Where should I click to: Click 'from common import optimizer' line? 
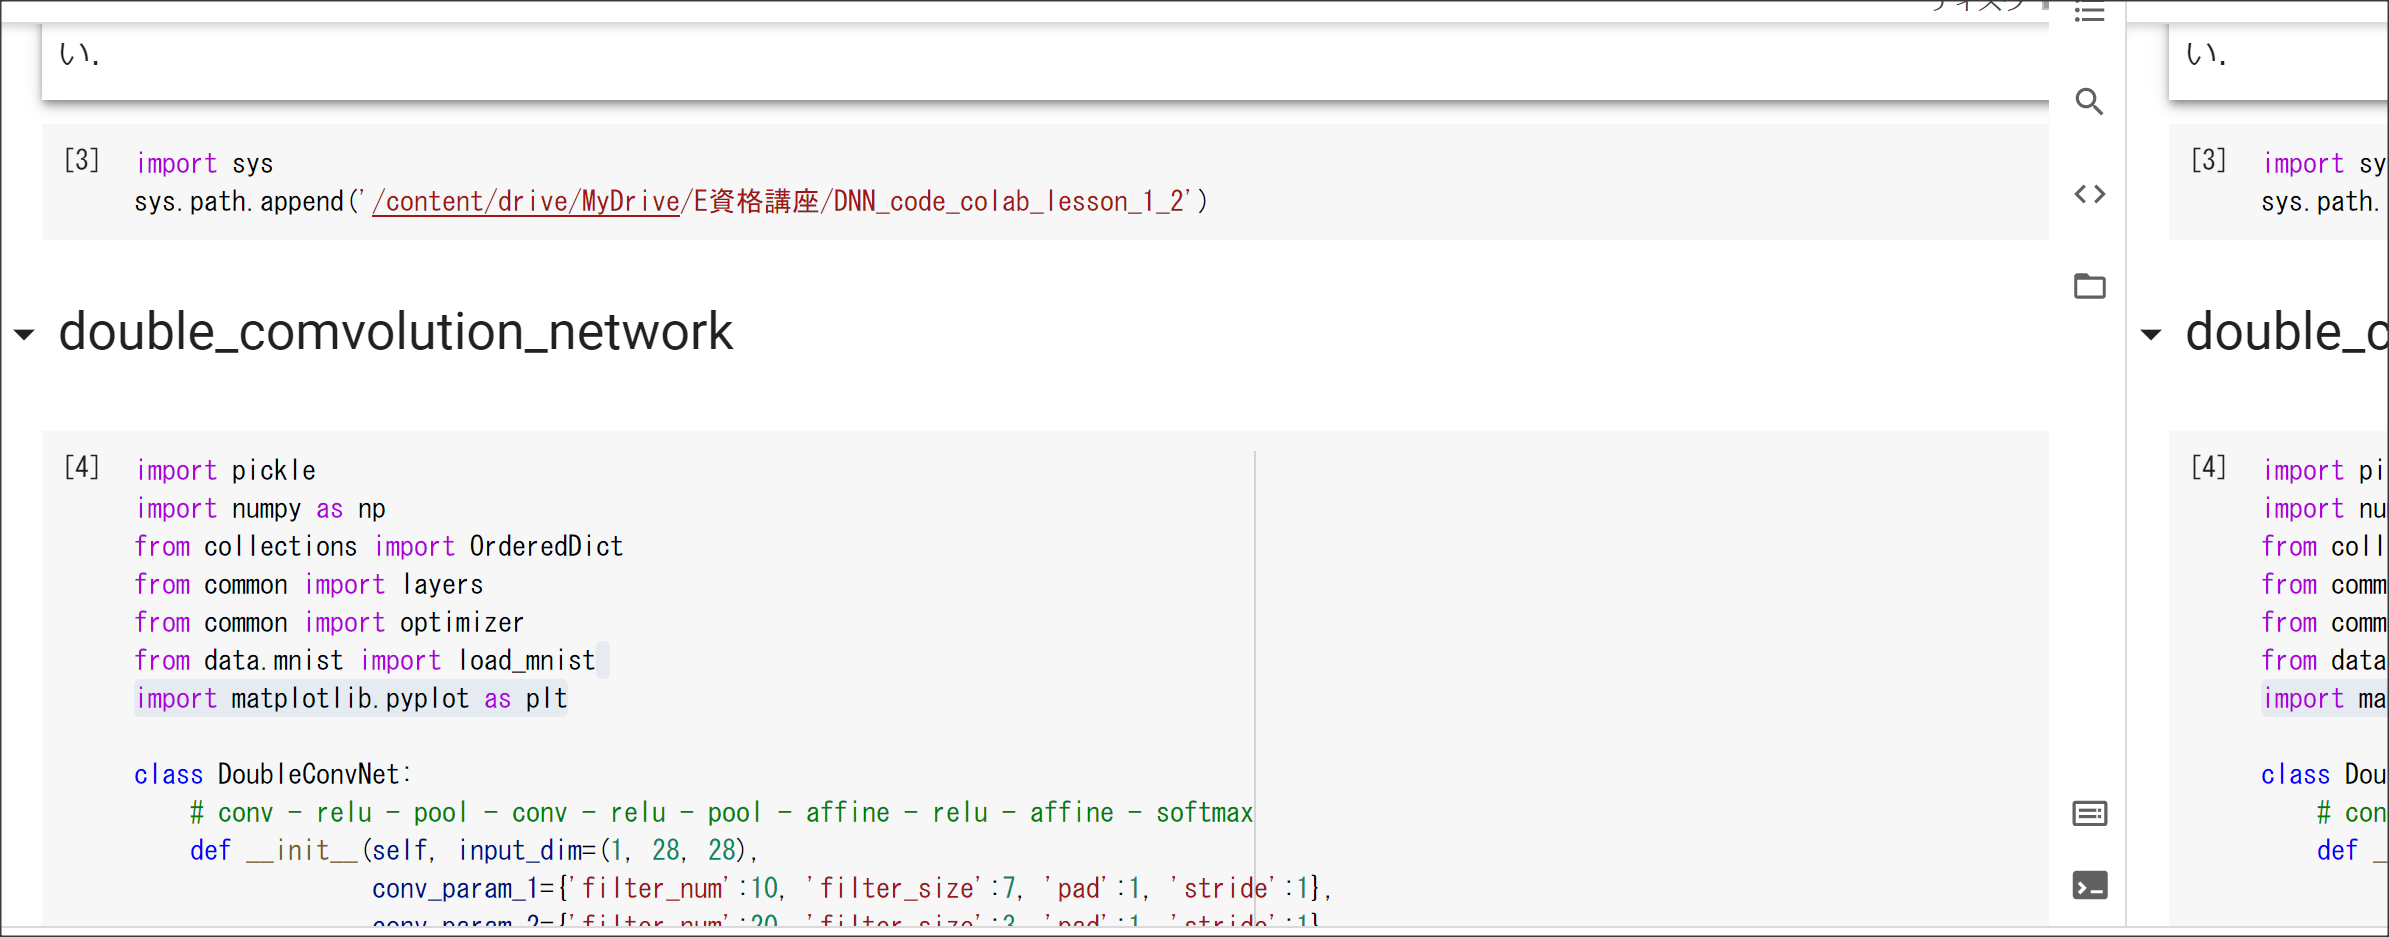[x=330, y=622]
